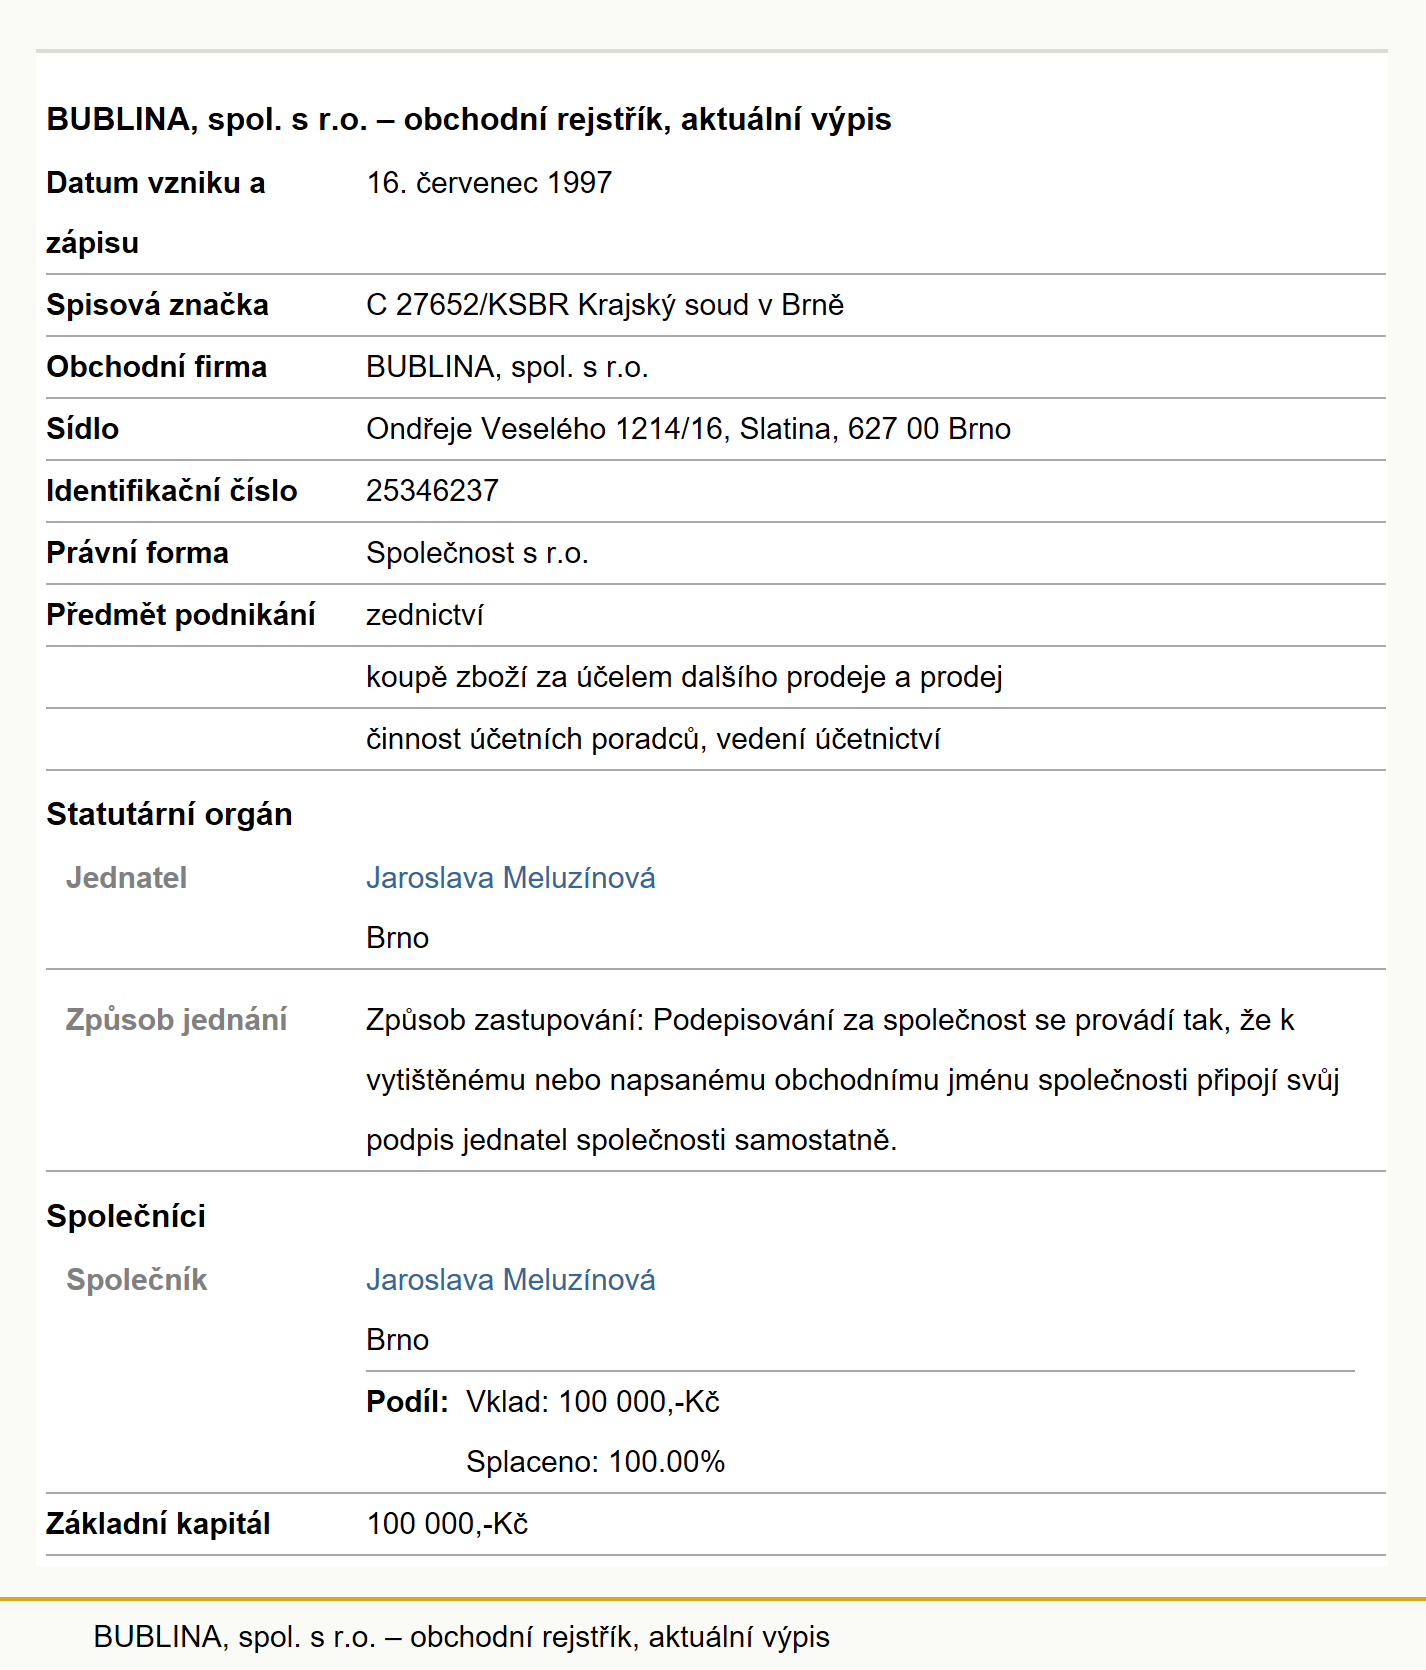
Task: Select the identification number 25346237
Action: tap(432, 491)
